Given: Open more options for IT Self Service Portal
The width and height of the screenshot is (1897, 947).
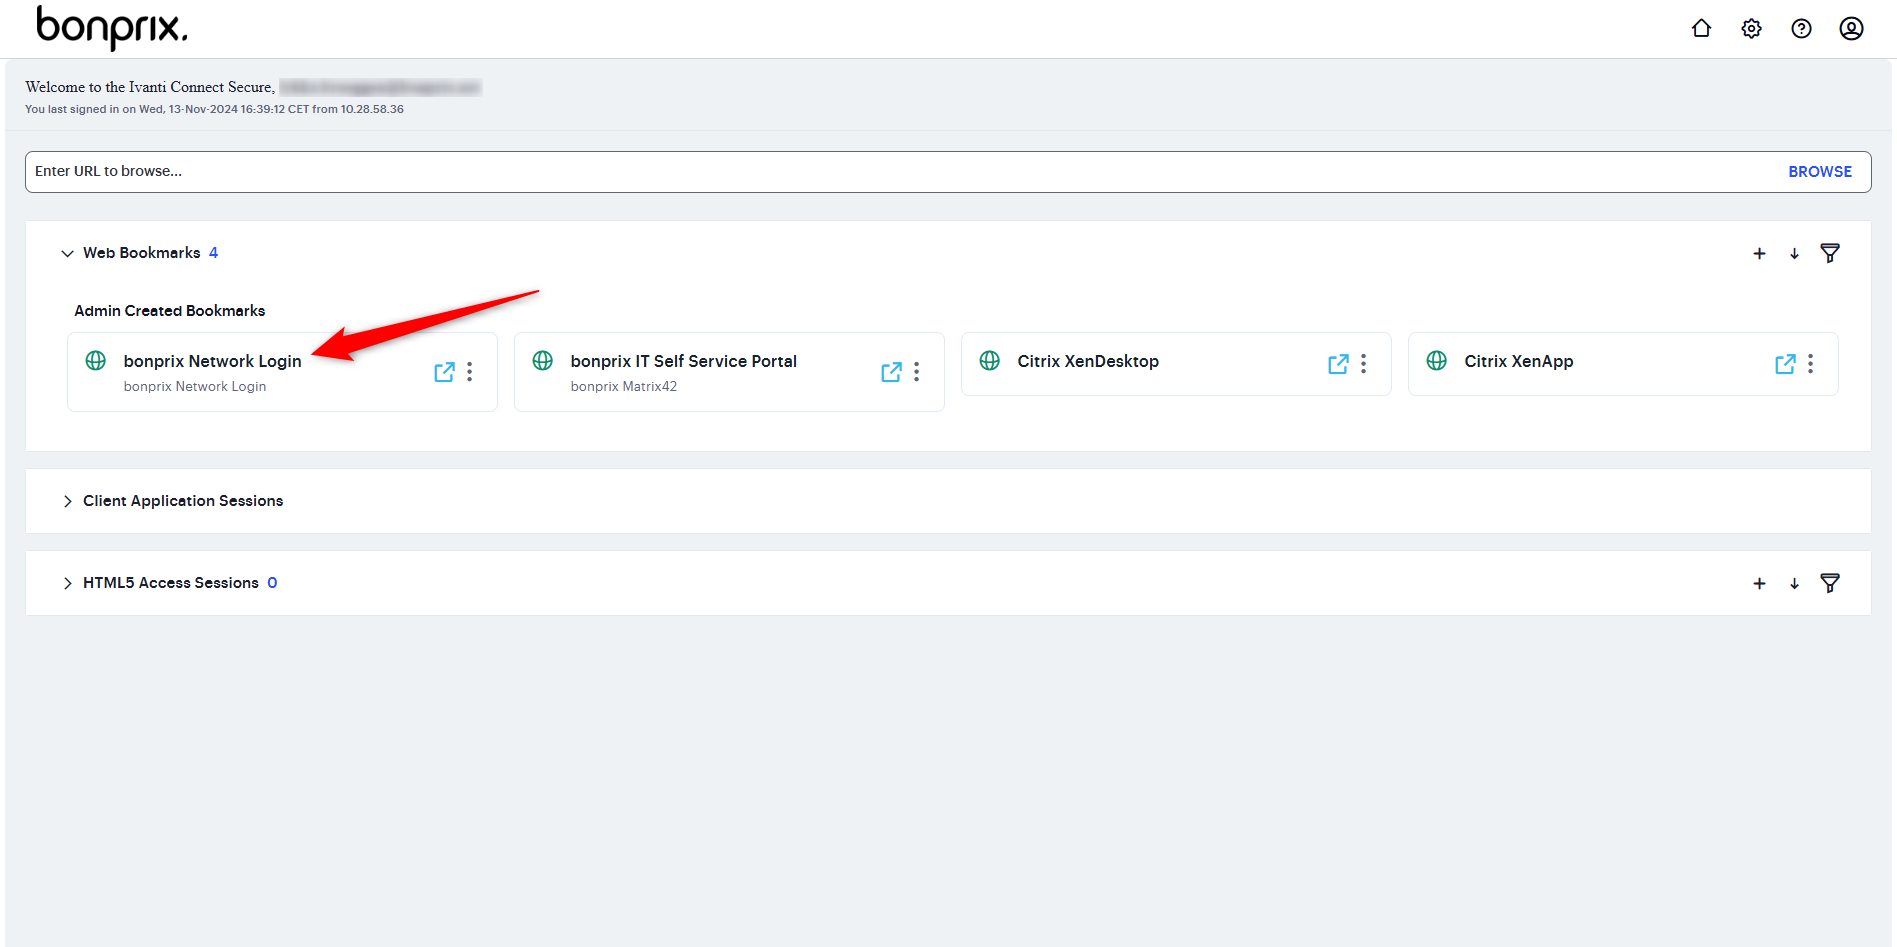Looking at the screenshot, I should 916,372.
